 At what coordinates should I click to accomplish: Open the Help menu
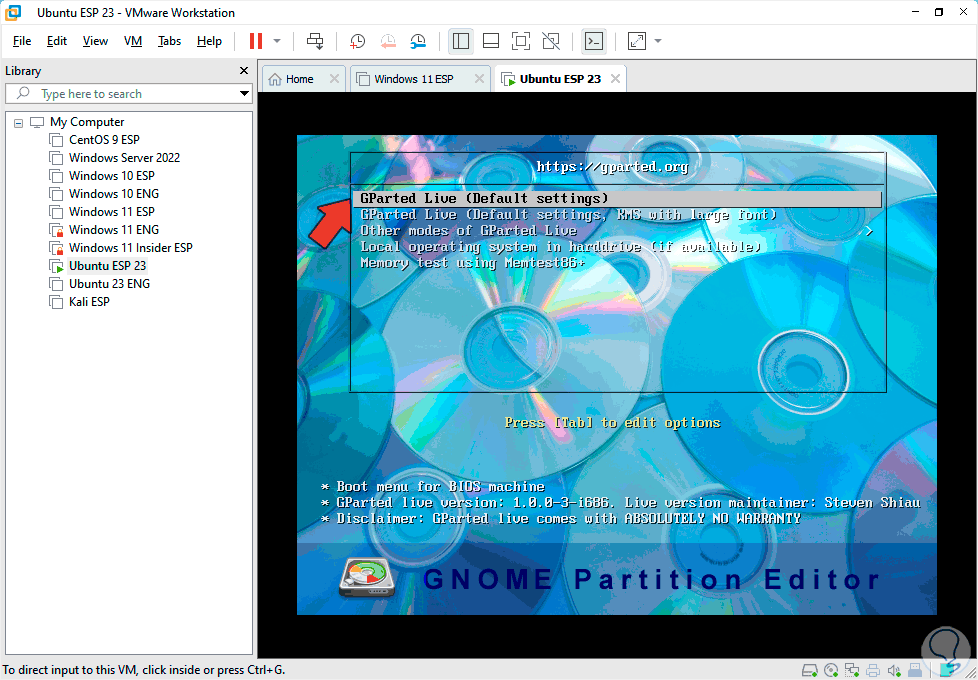pyautogui.click(x=209, y=41)
